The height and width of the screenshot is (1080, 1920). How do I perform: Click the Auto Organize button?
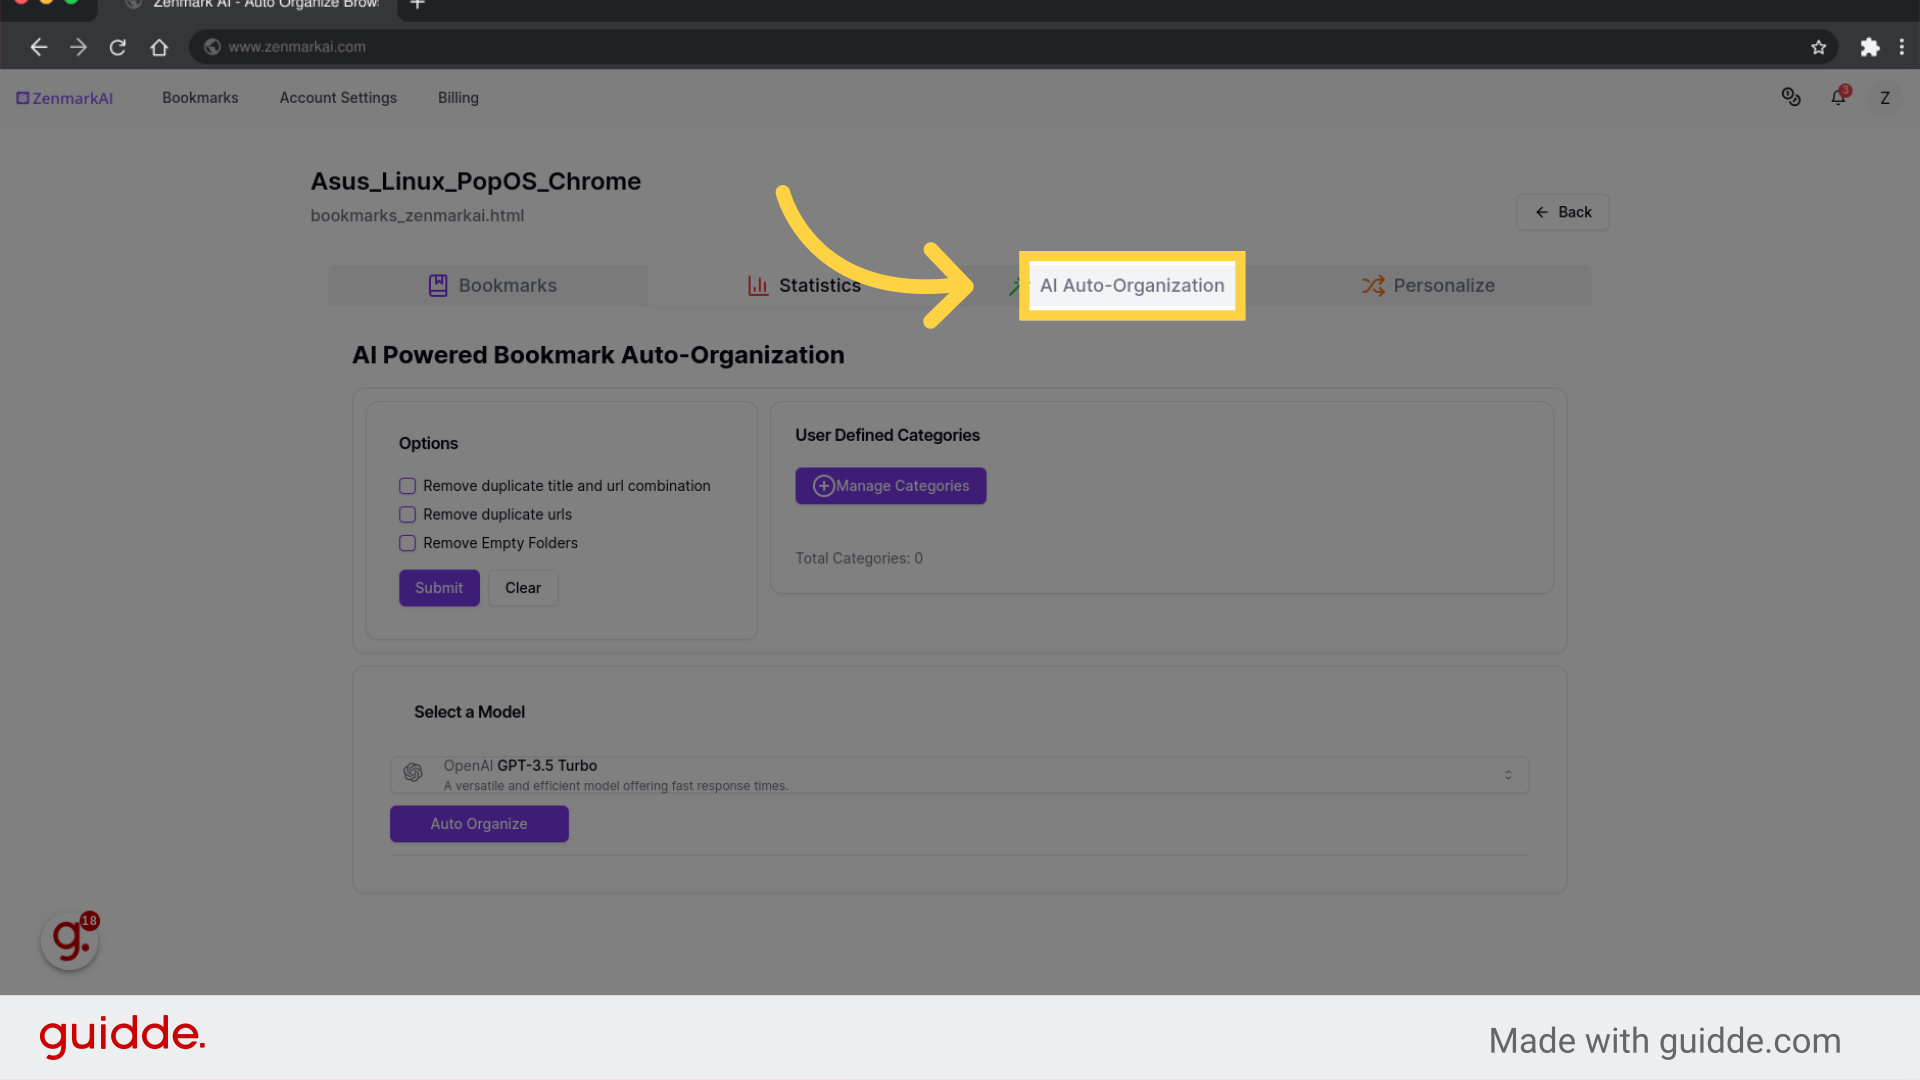[x=477, y=823]
